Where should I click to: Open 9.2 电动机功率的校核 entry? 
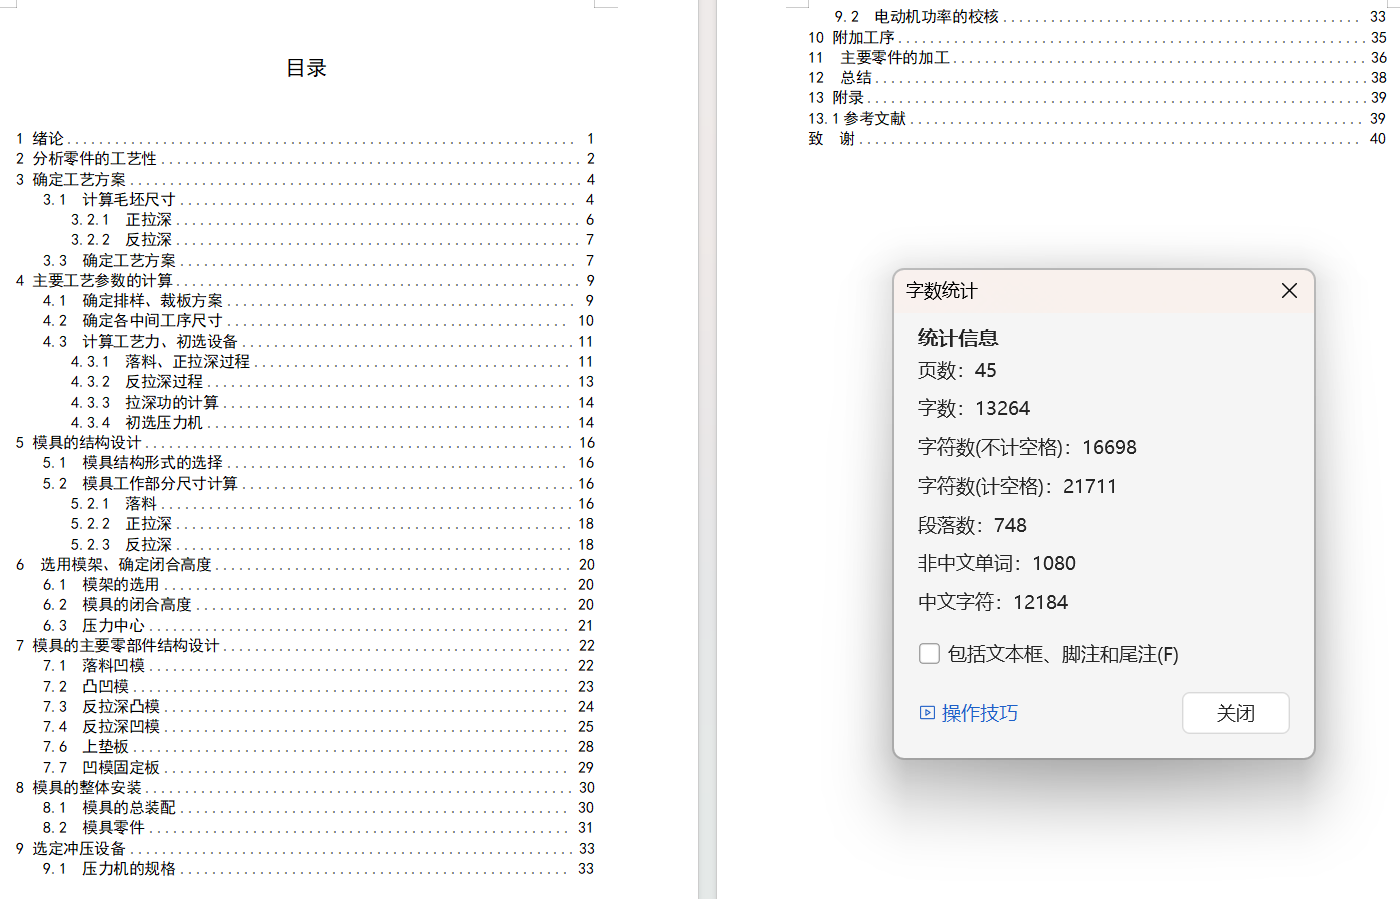936,17
